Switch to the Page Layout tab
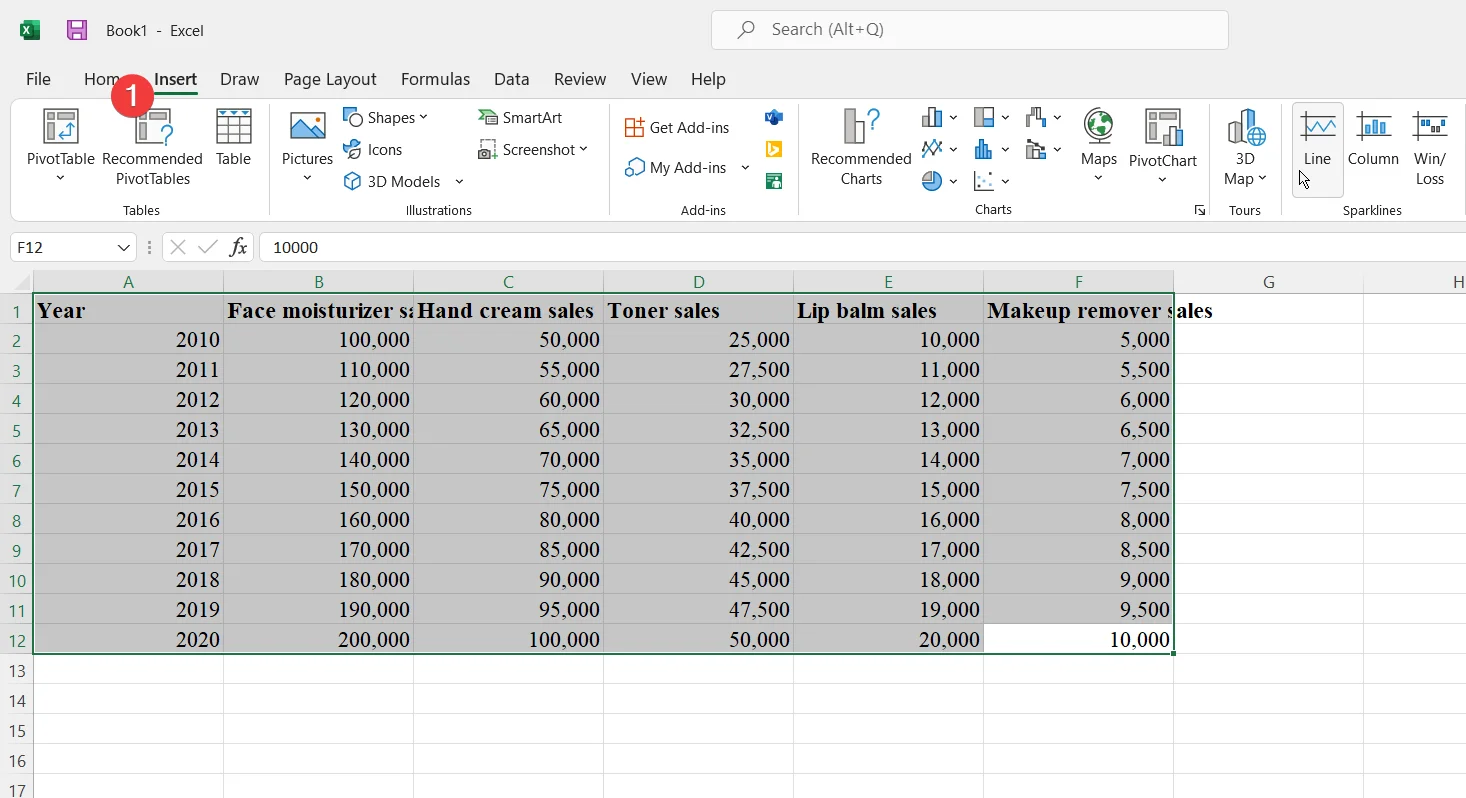Screen dimensions: 1466x798 pyautogui.click(x=330, y=79)
